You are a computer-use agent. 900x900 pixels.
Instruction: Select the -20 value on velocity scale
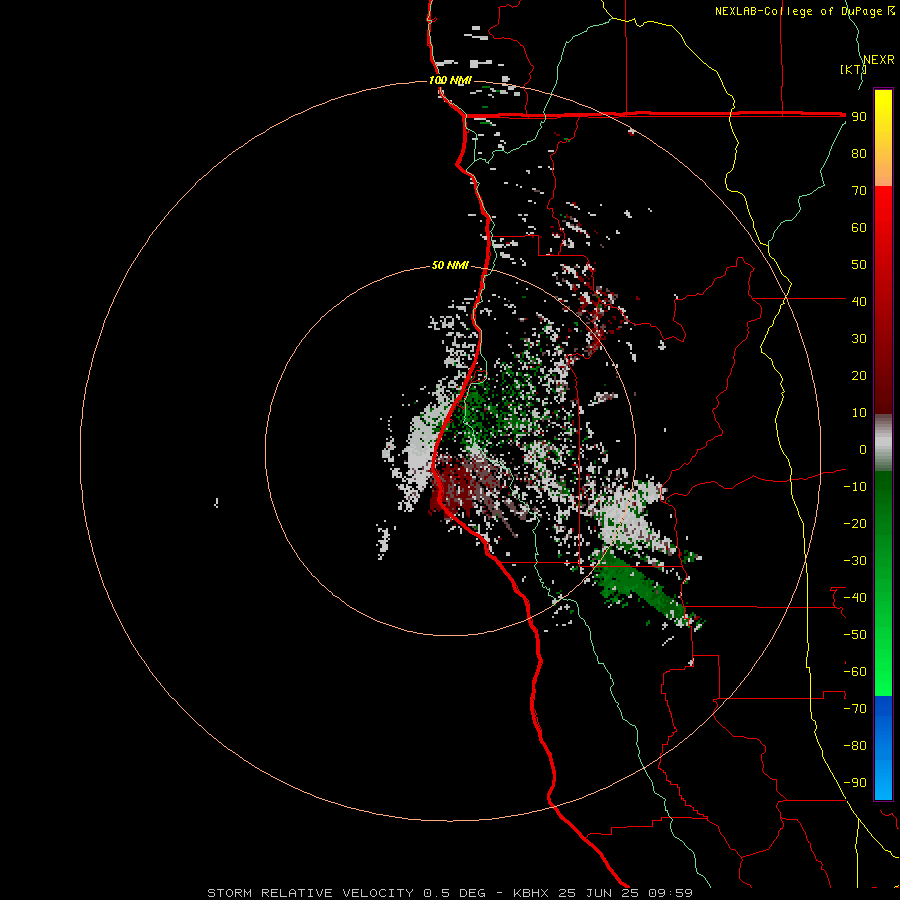click(x=855, y=523)
